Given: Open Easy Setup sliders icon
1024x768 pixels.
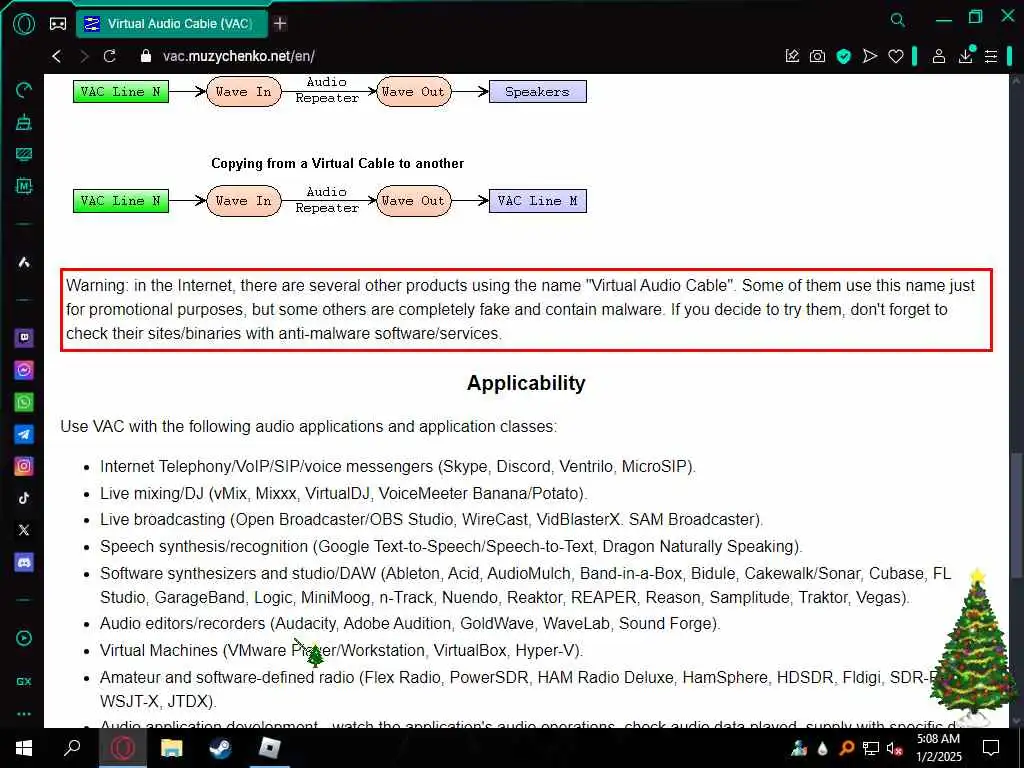Looking at the screenshot, I should [x=991, y=56].
